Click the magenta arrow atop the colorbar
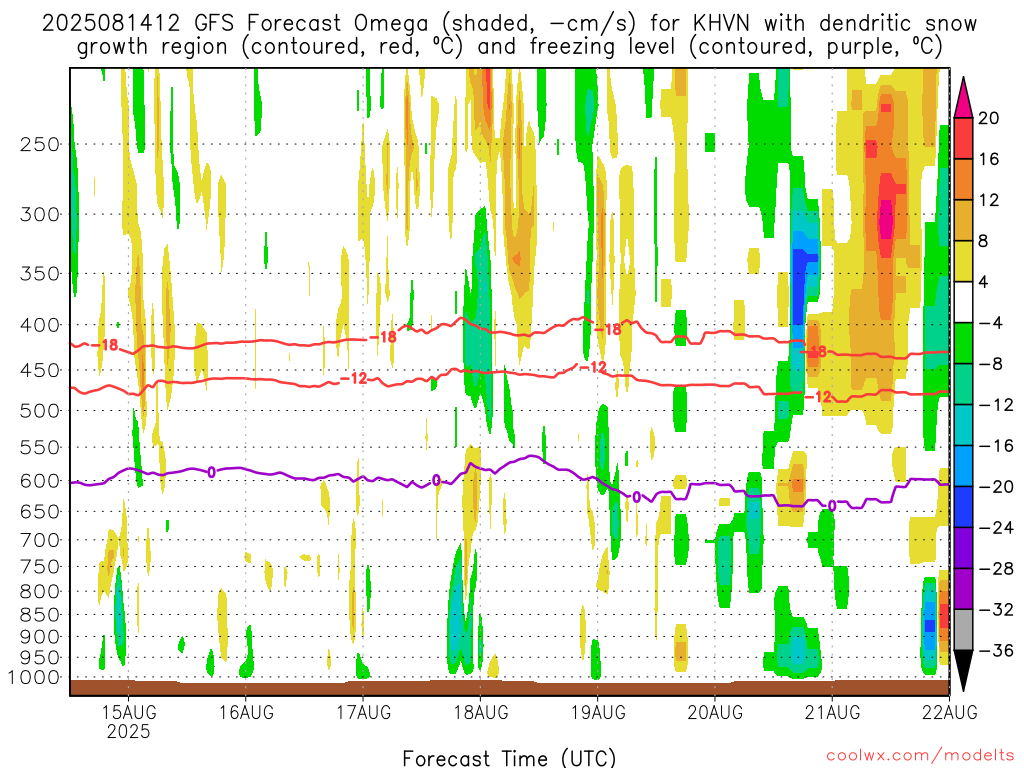This screenshot has height=768, width=1024. tap(963, 98)
